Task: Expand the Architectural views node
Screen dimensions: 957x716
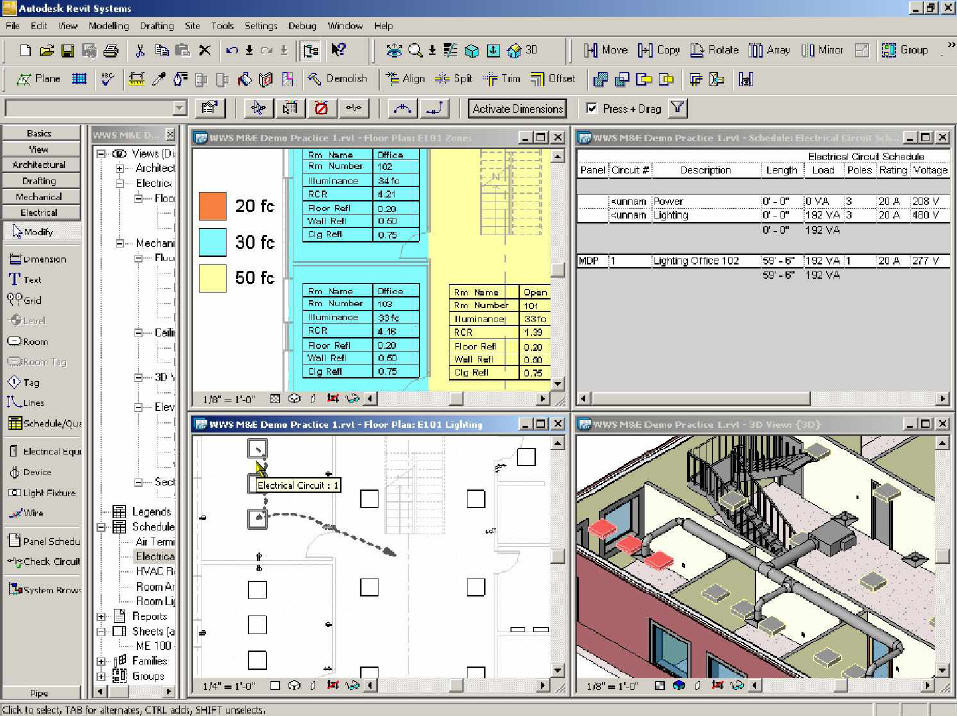Action: pyautogui.click(x=120, y=168)
